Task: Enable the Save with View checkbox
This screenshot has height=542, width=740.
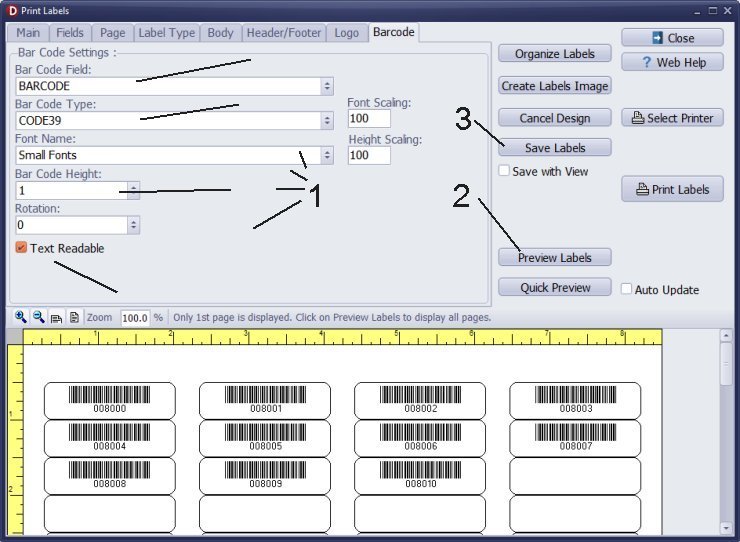Action: [x=505, y=171]
